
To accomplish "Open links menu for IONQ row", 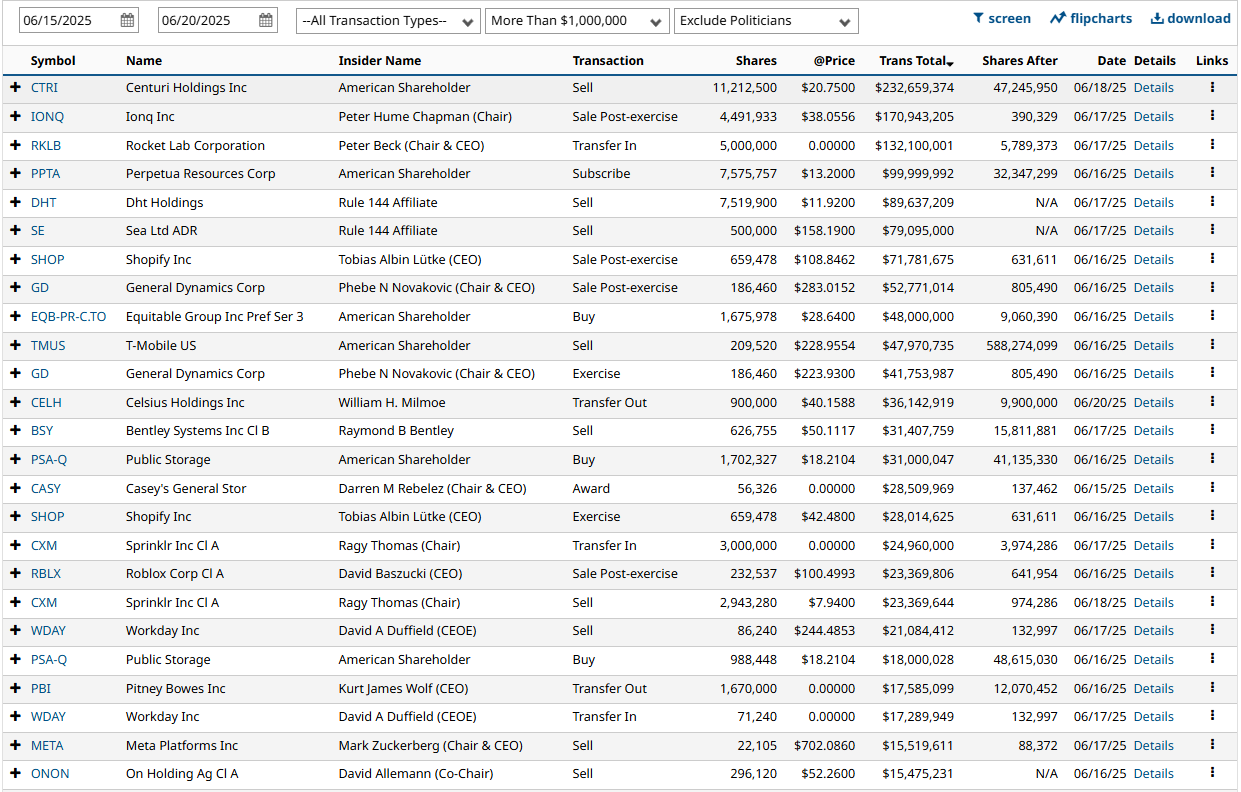I will [1212, 116].
